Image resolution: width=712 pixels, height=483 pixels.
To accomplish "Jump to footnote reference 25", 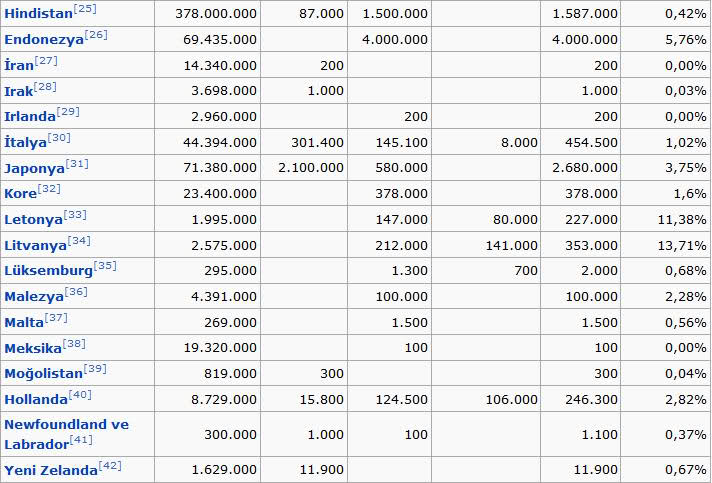I will pyautogui.click(x=84, y=9).
